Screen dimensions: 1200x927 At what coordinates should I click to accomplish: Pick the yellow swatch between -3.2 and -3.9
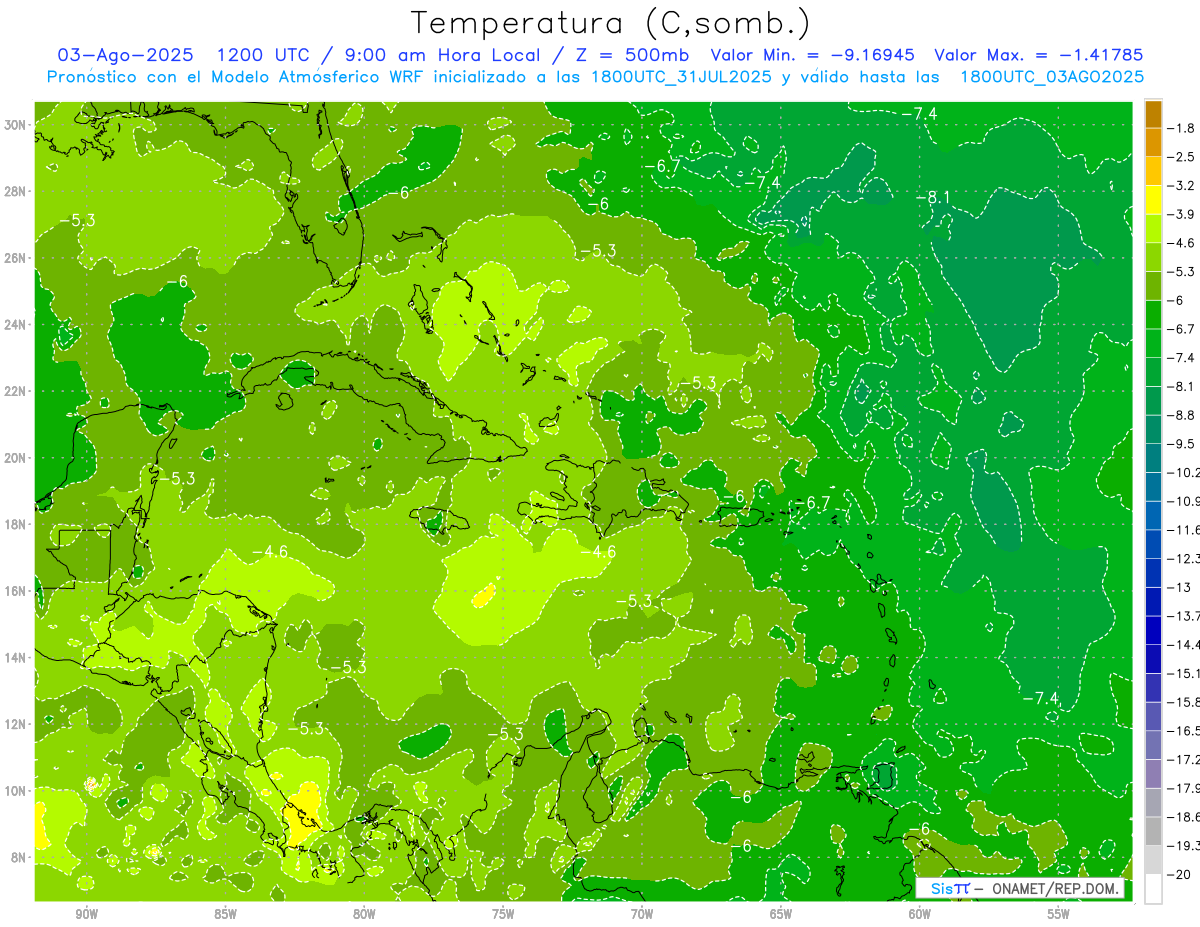point(1153,200)
